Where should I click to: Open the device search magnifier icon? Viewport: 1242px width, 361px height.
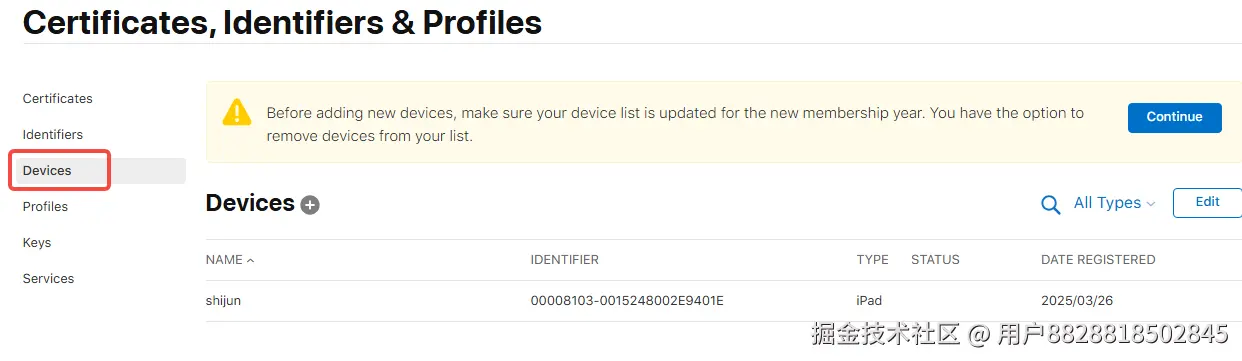pyautogui.click(x=1051, y=204)
